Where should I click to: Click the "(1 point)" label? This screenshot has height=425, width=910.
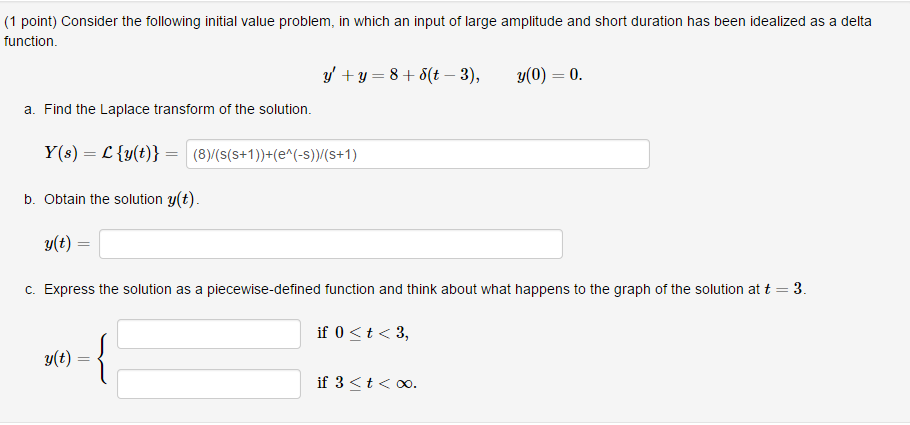[x=30, y=22]
